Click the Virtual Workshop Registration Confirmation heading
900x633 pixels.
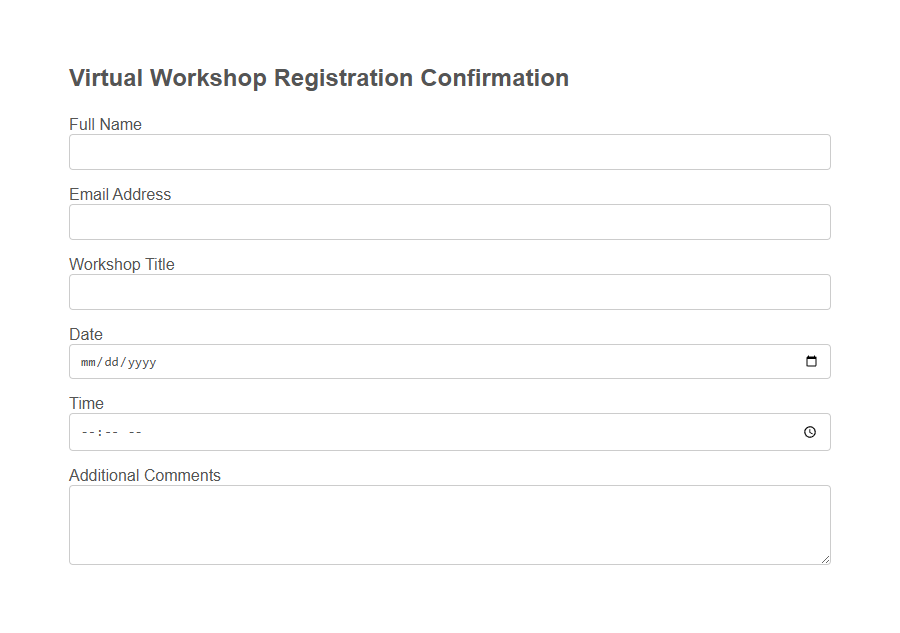point(318,78)
